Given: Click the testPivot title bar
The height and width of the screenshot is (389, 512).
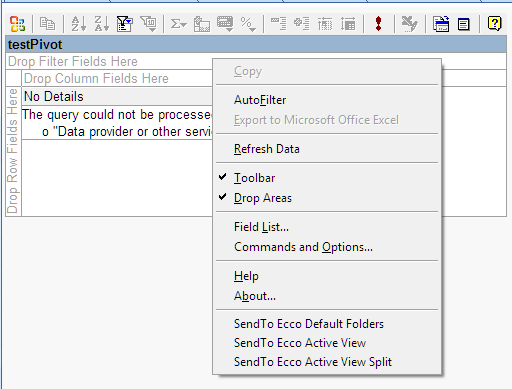Looking at the screenshot, I should pos(256,44).
